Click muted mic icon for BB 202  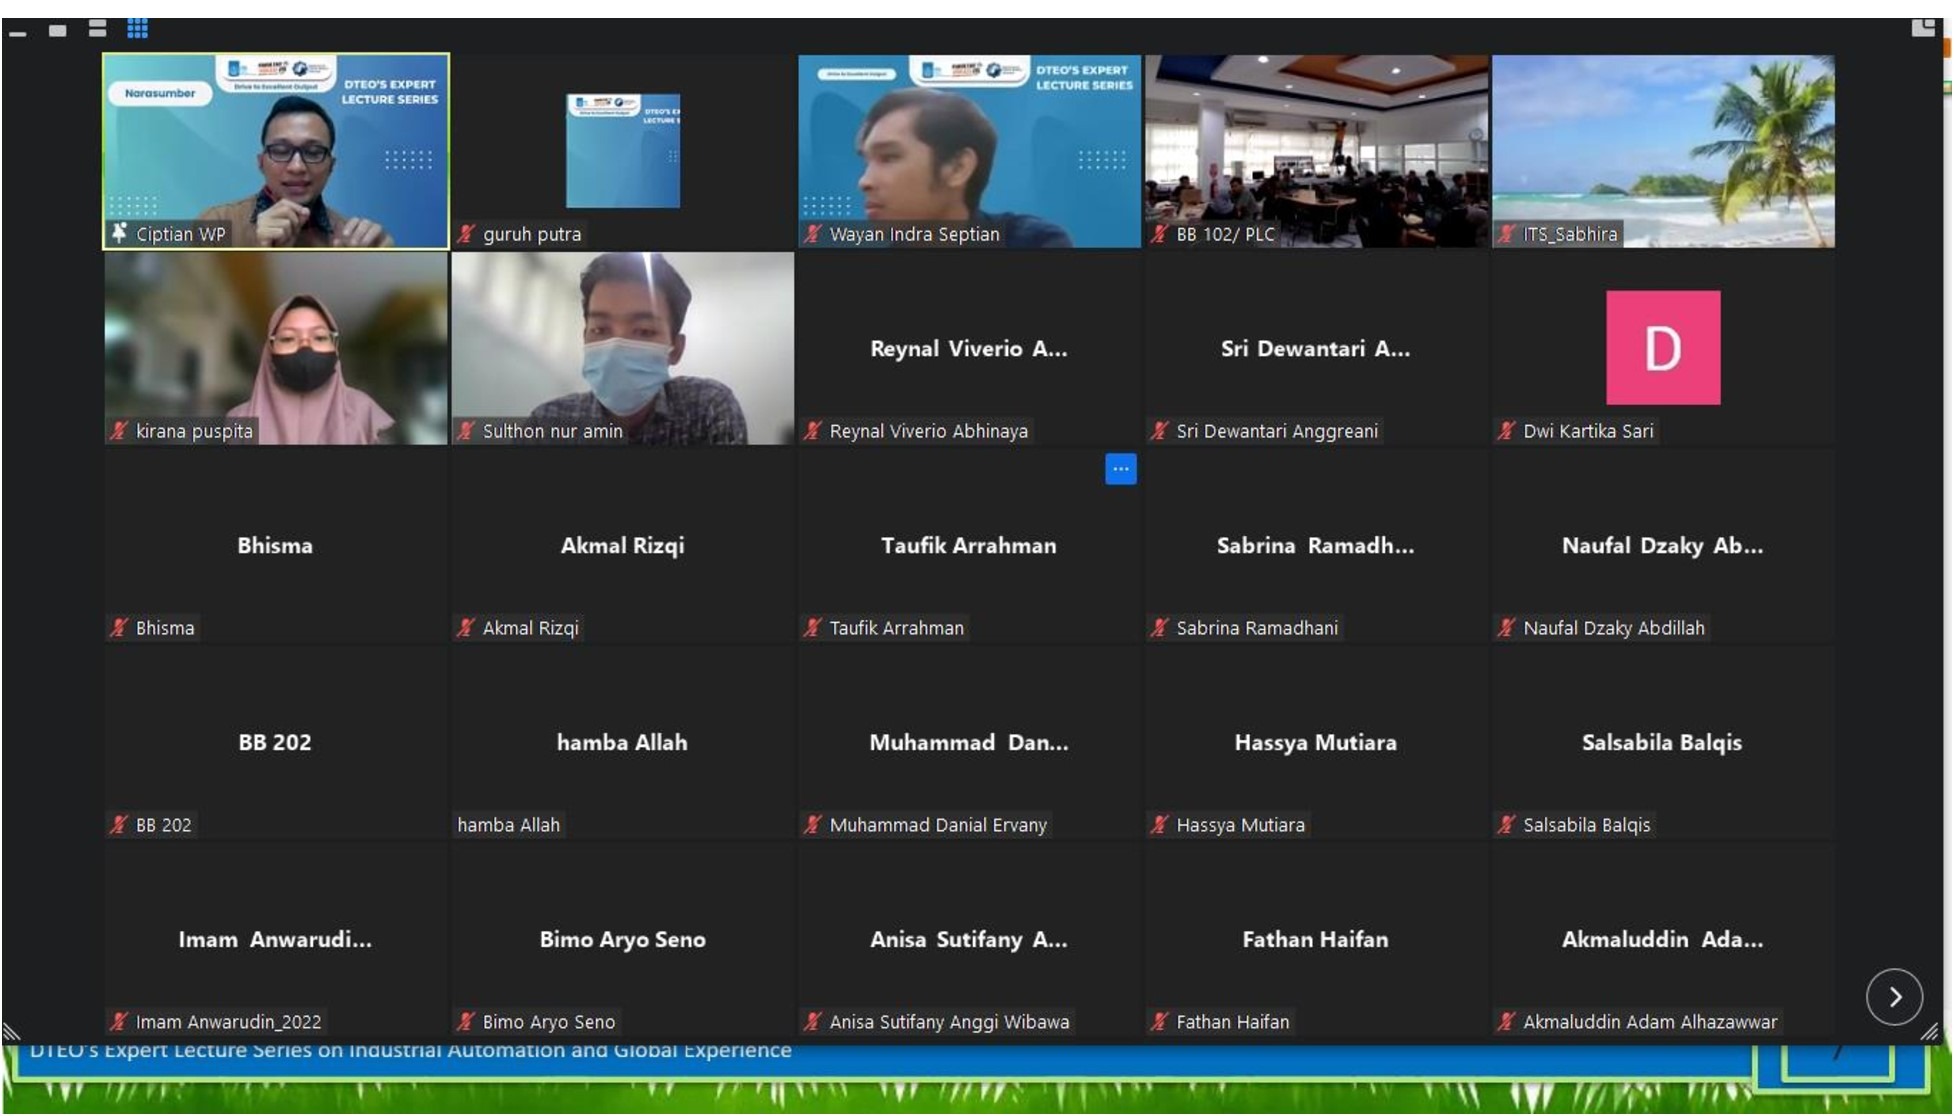click(119, 825)
